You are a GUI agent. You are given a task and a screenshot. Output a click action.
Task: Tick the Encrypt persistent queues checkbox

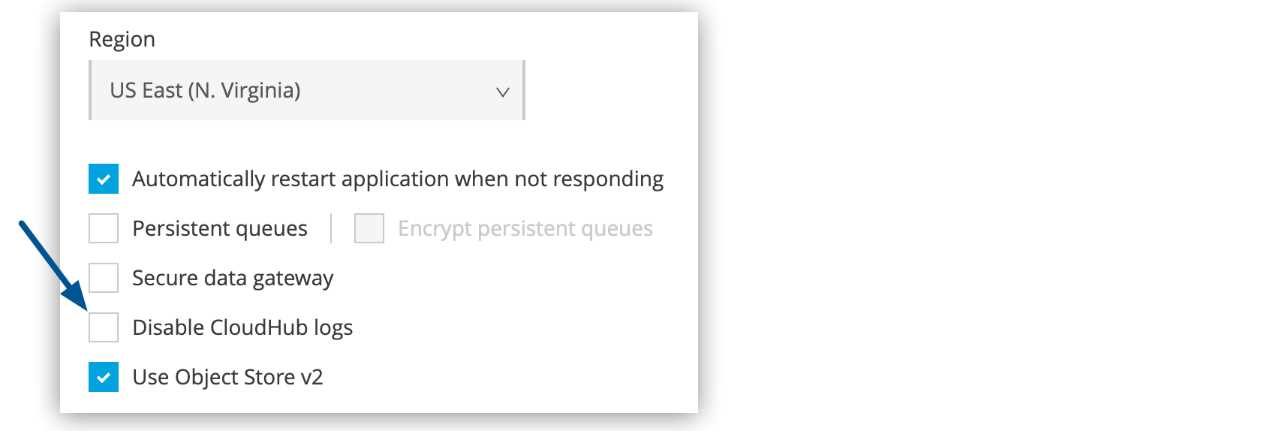click(x=370, y=229)
